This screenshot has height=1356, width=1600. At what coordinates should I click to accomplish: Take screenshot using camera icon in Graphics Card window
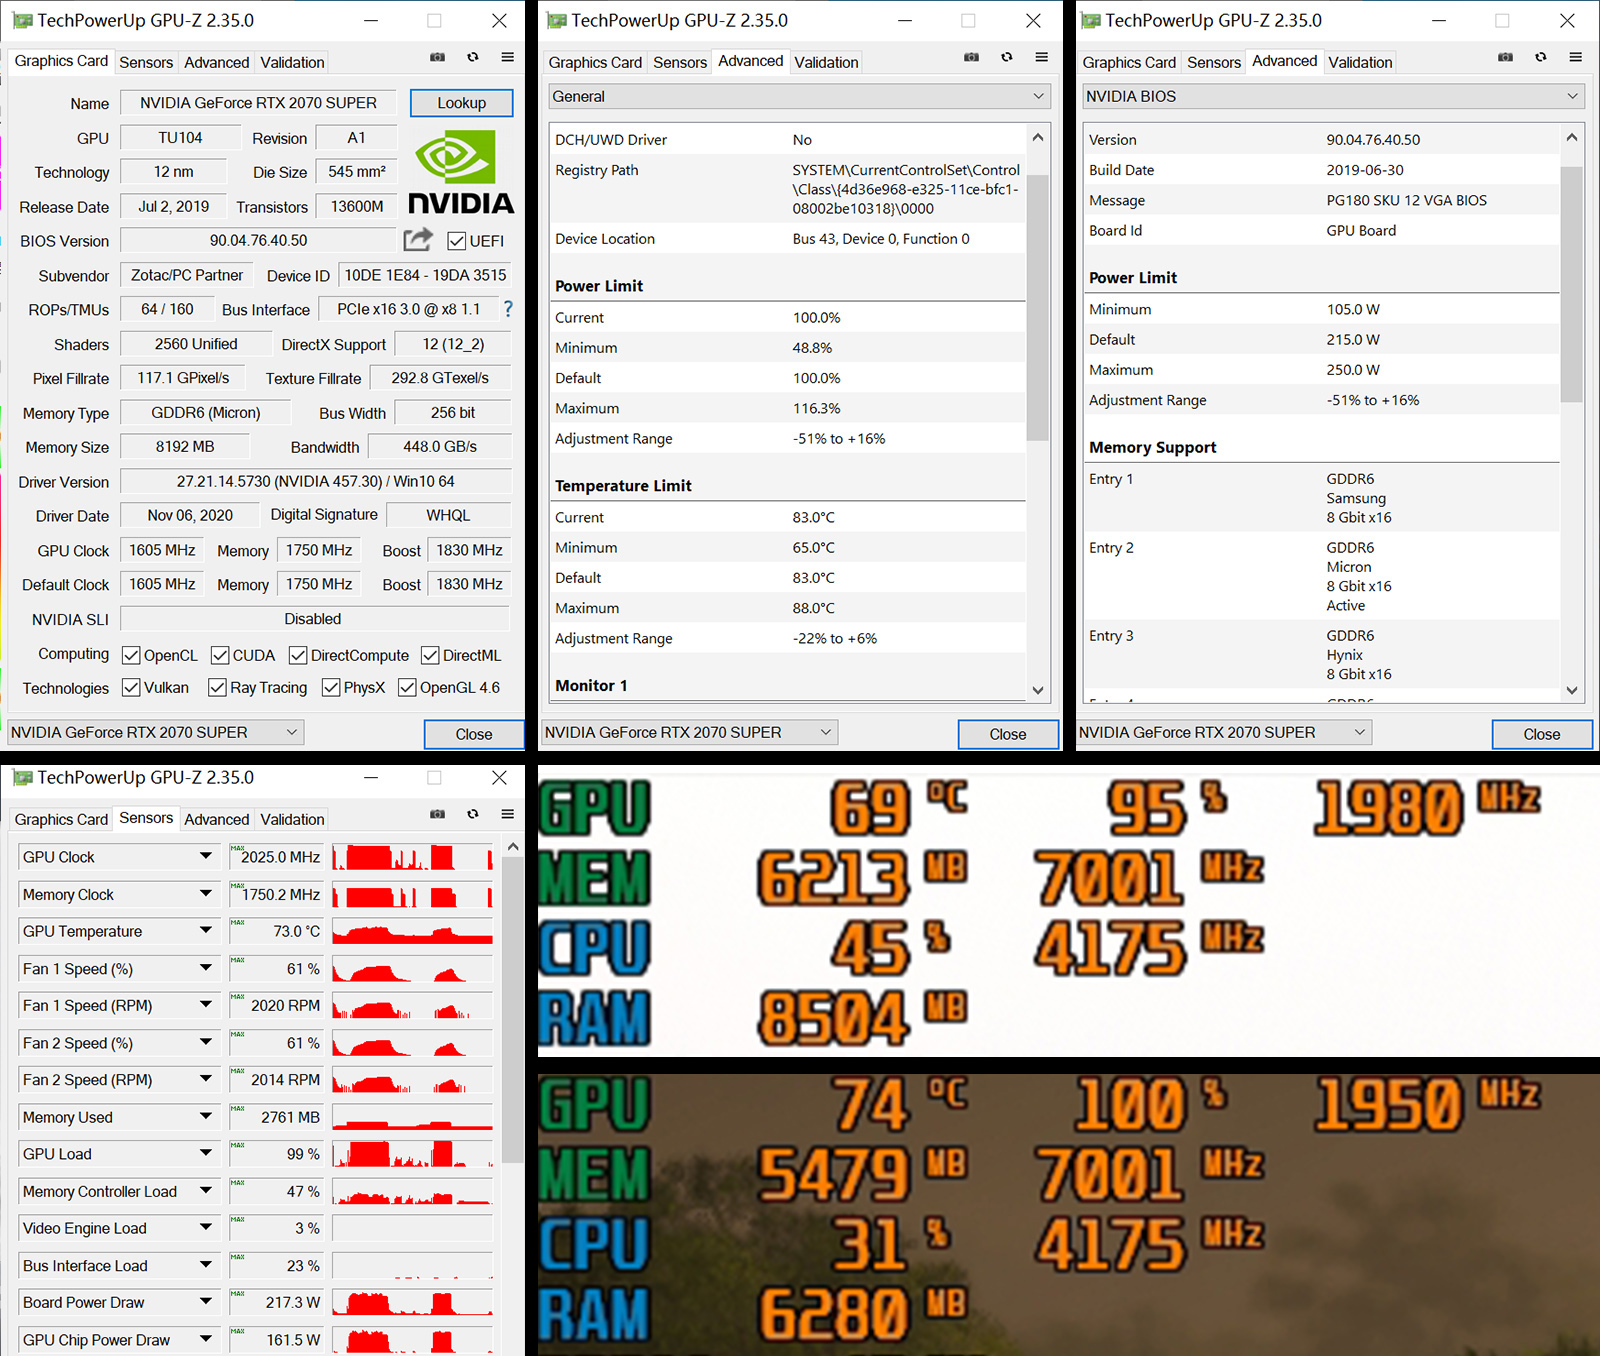click(437, 58)
